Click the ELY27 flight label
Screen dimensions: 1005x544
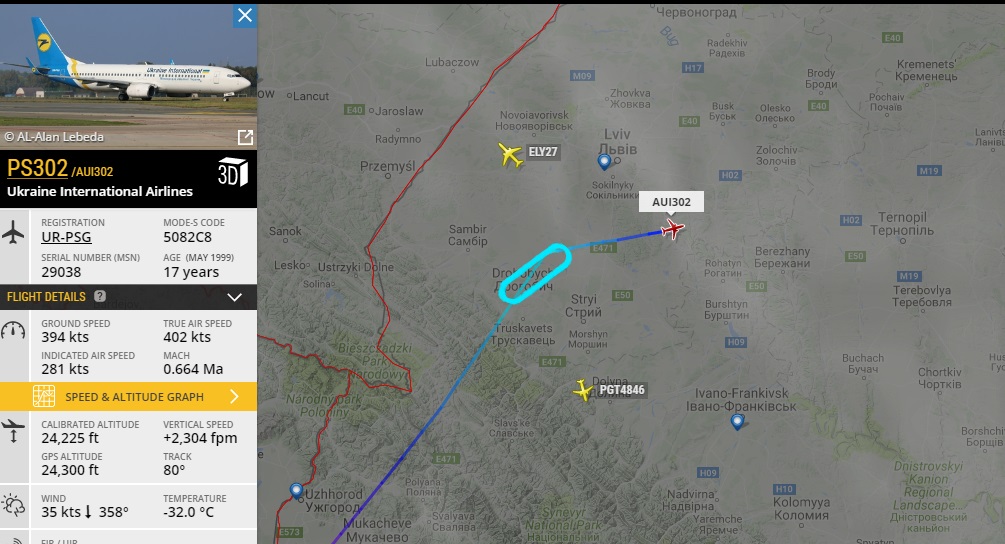tap(543, 152)
